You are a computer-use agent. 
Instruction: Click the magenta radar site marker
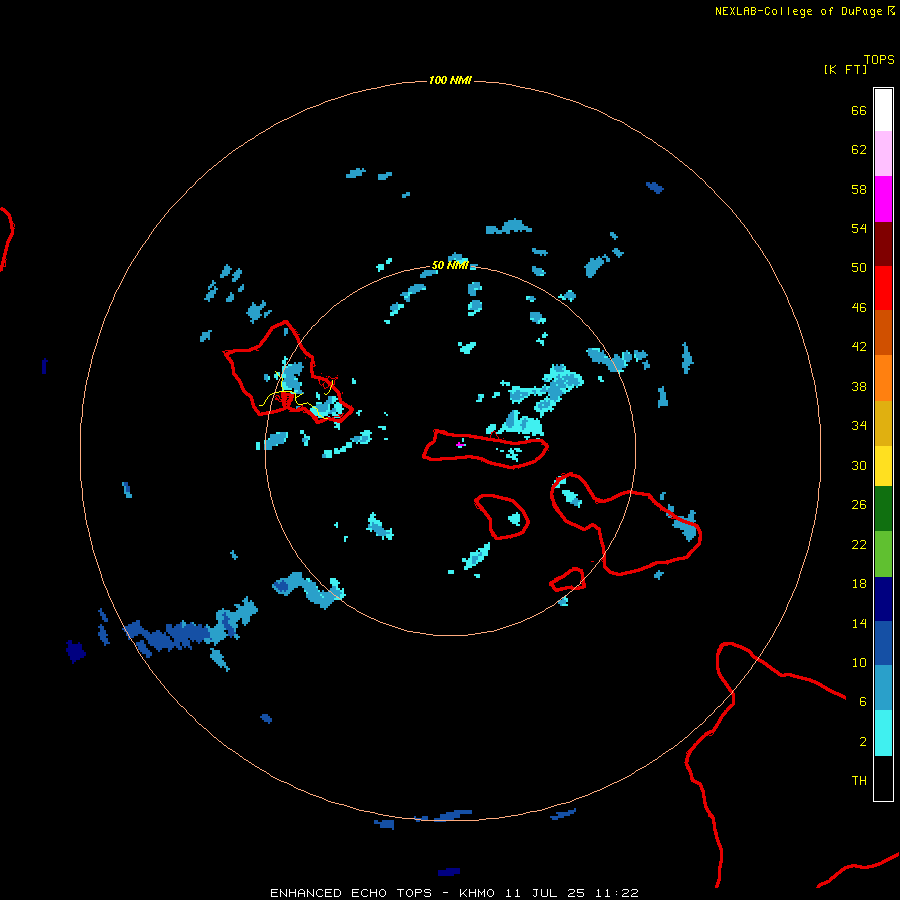click(460, 444)
